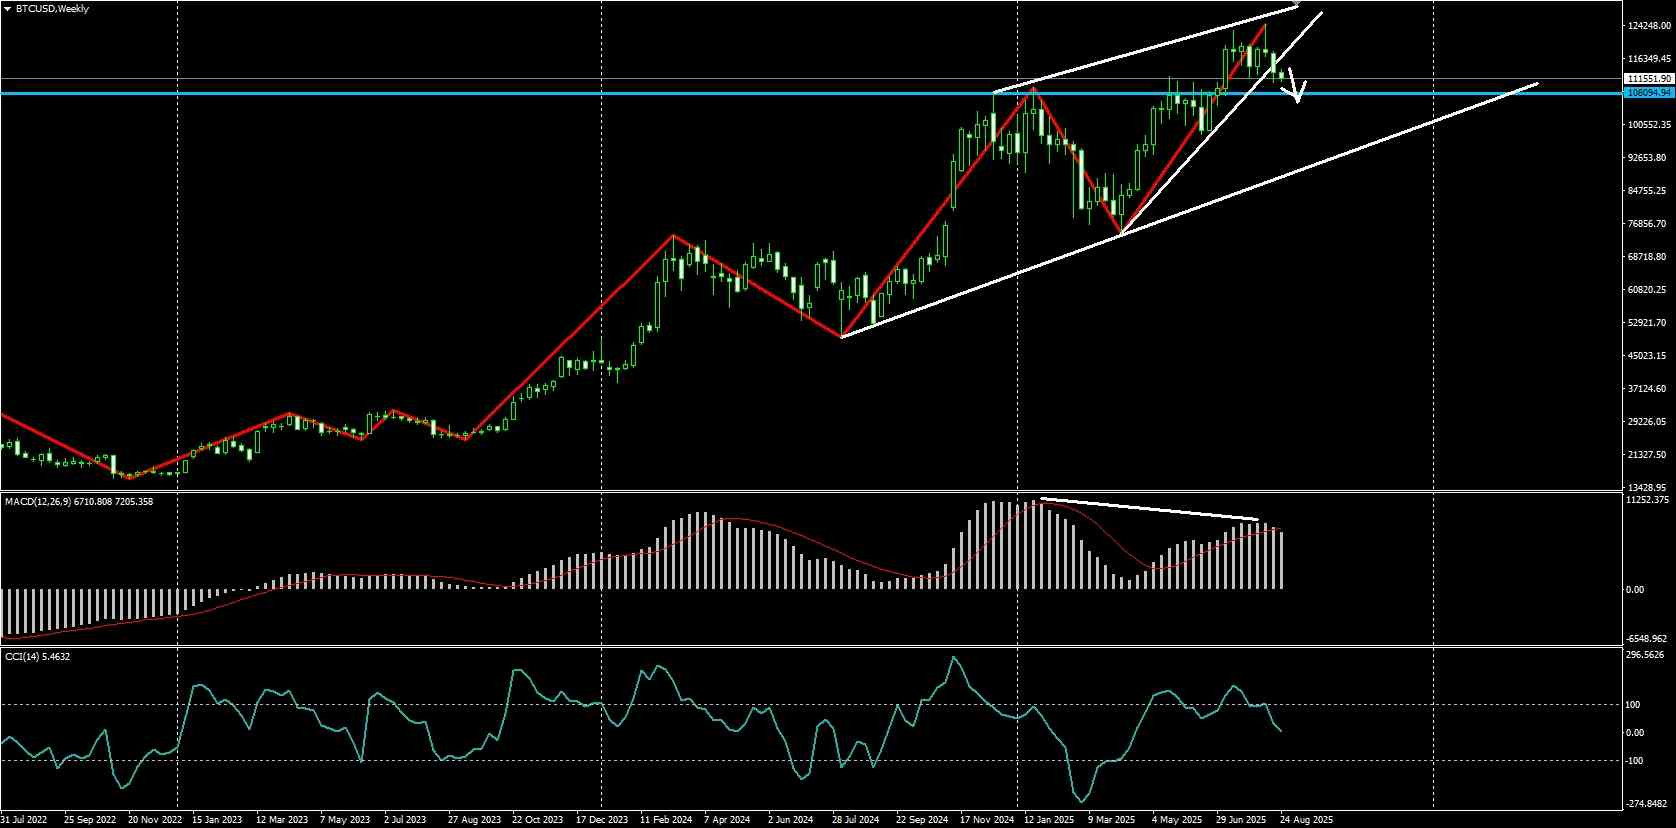Click the 9 Mar 2025 date label
This screenshot has width=1676, height=828.
click(1113, 820)
